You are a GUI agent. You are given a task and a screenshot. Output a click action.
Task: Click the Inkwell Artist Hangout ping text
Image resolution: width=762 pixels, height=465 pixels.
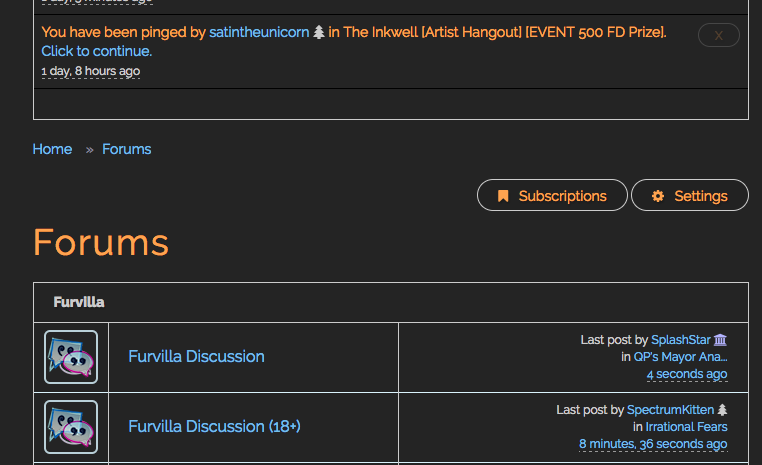coord(497,32)
